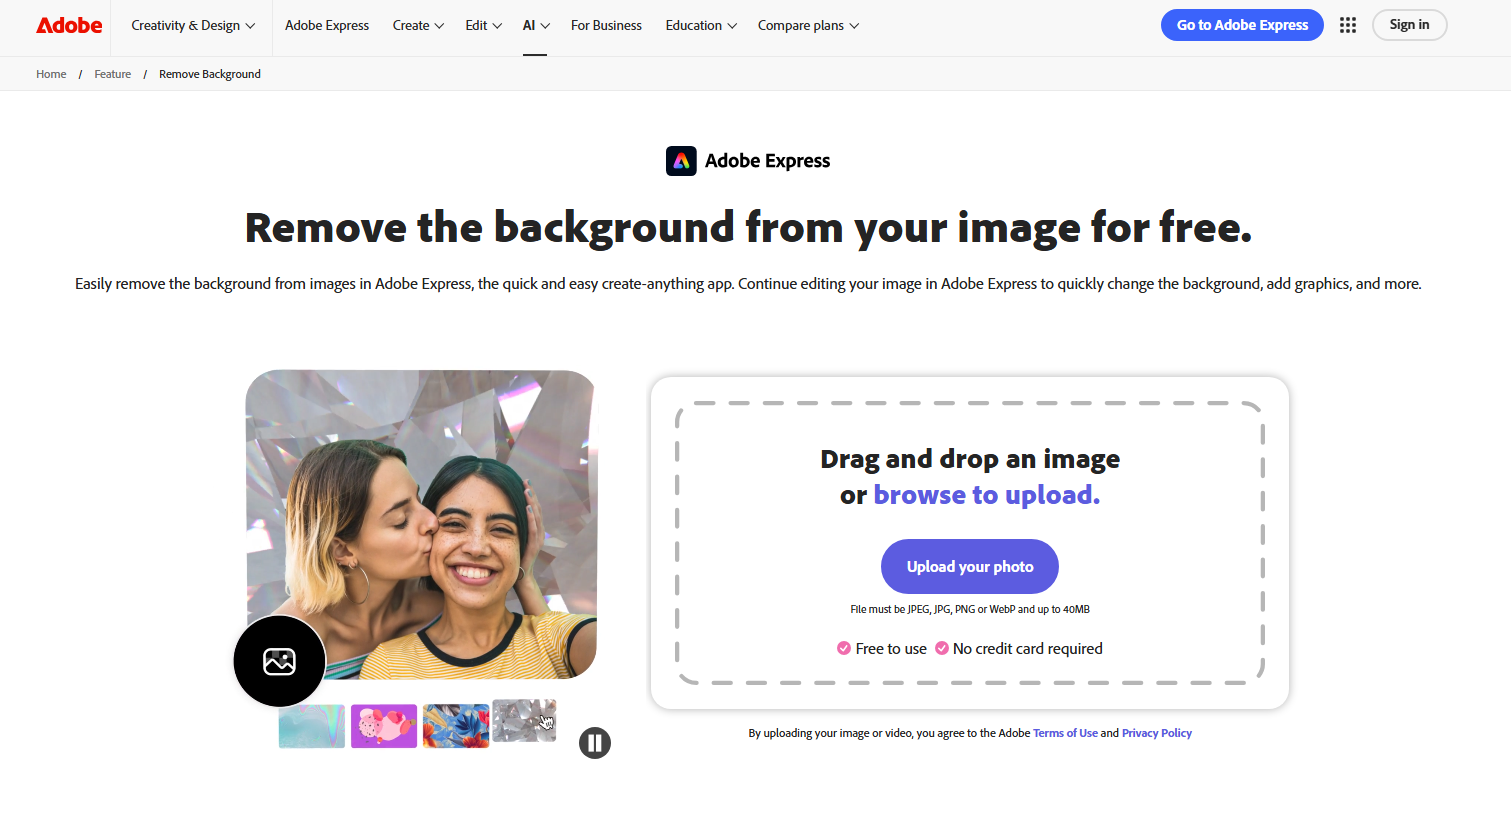Open the Terms of Use link
1511x818 pixels.
click(x=1065, y=733)
